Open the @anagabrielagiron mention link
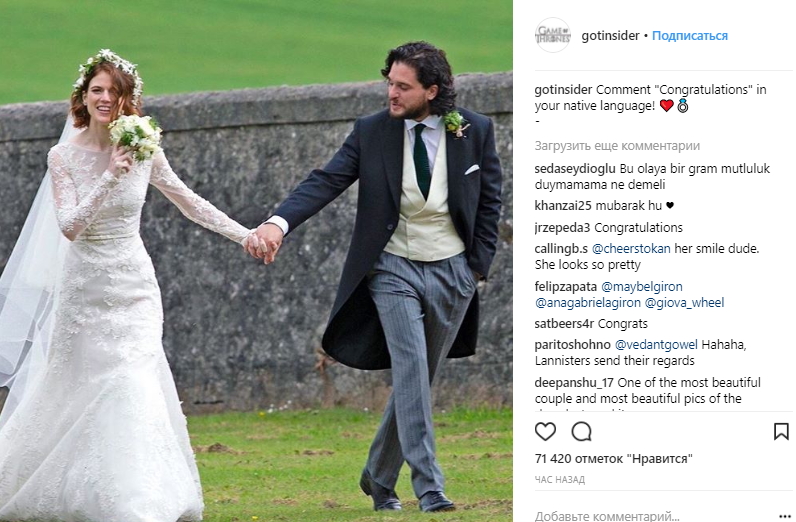This screenshot has height=522, width=796. point(587,303)
